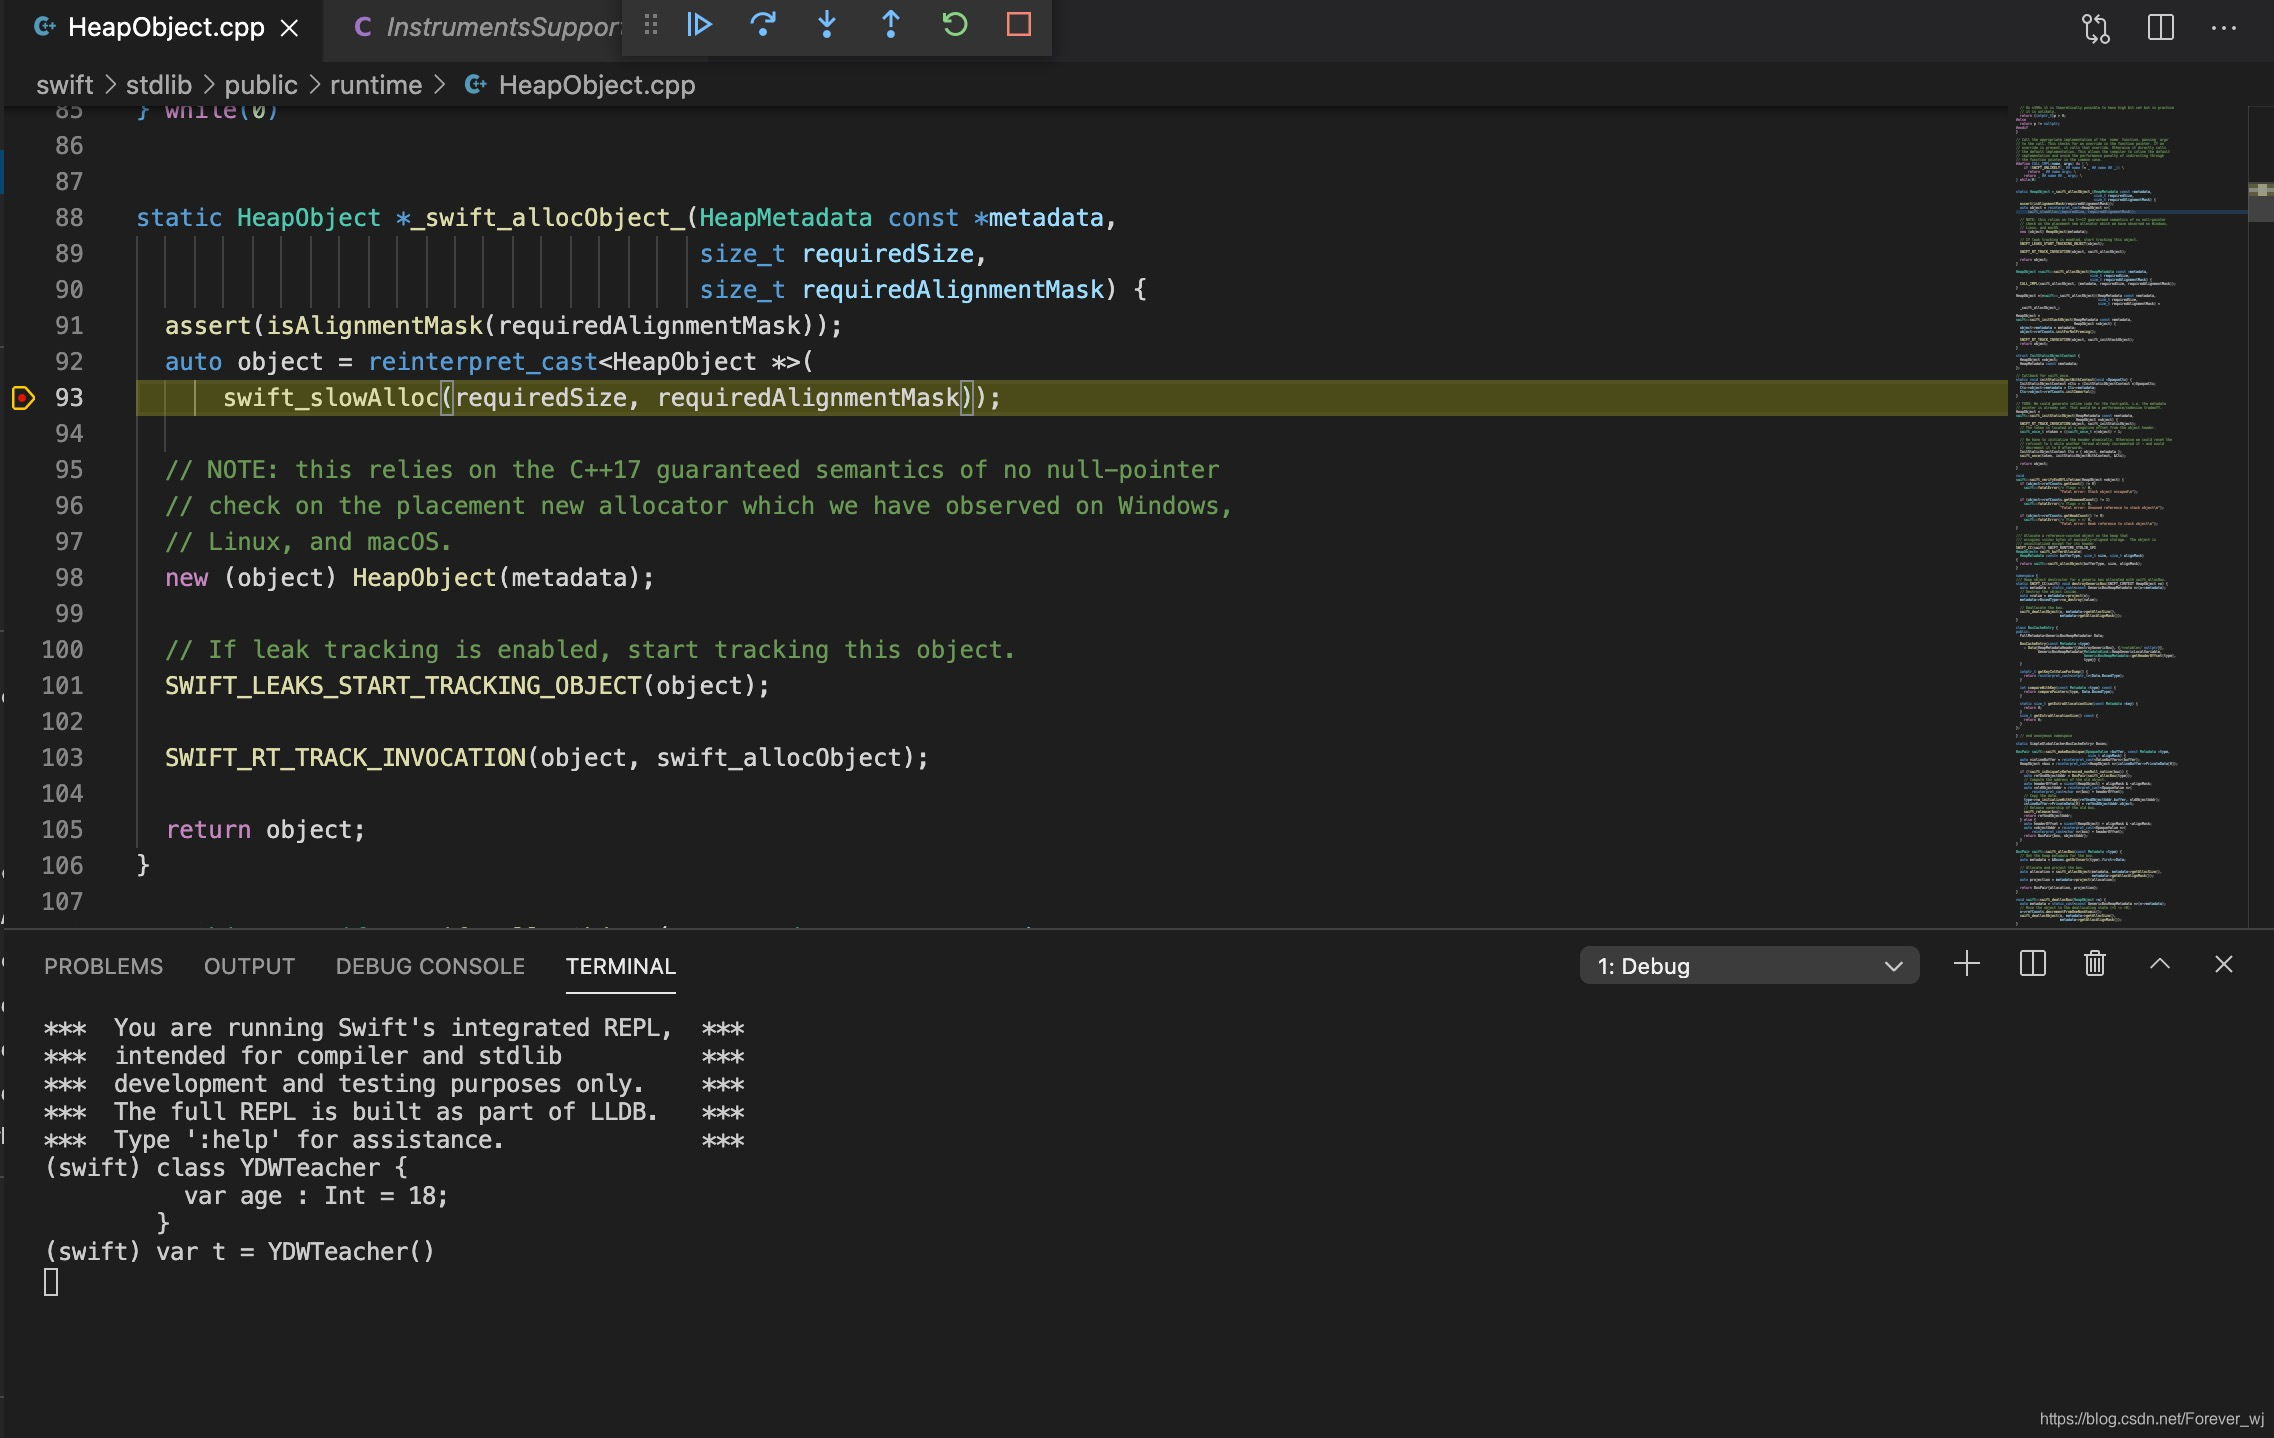The width and height of the screenshot is (2274, 1438).
Task: Click line number 100 in the gutter
Action: pyautogui.click(x=62, y=650)
